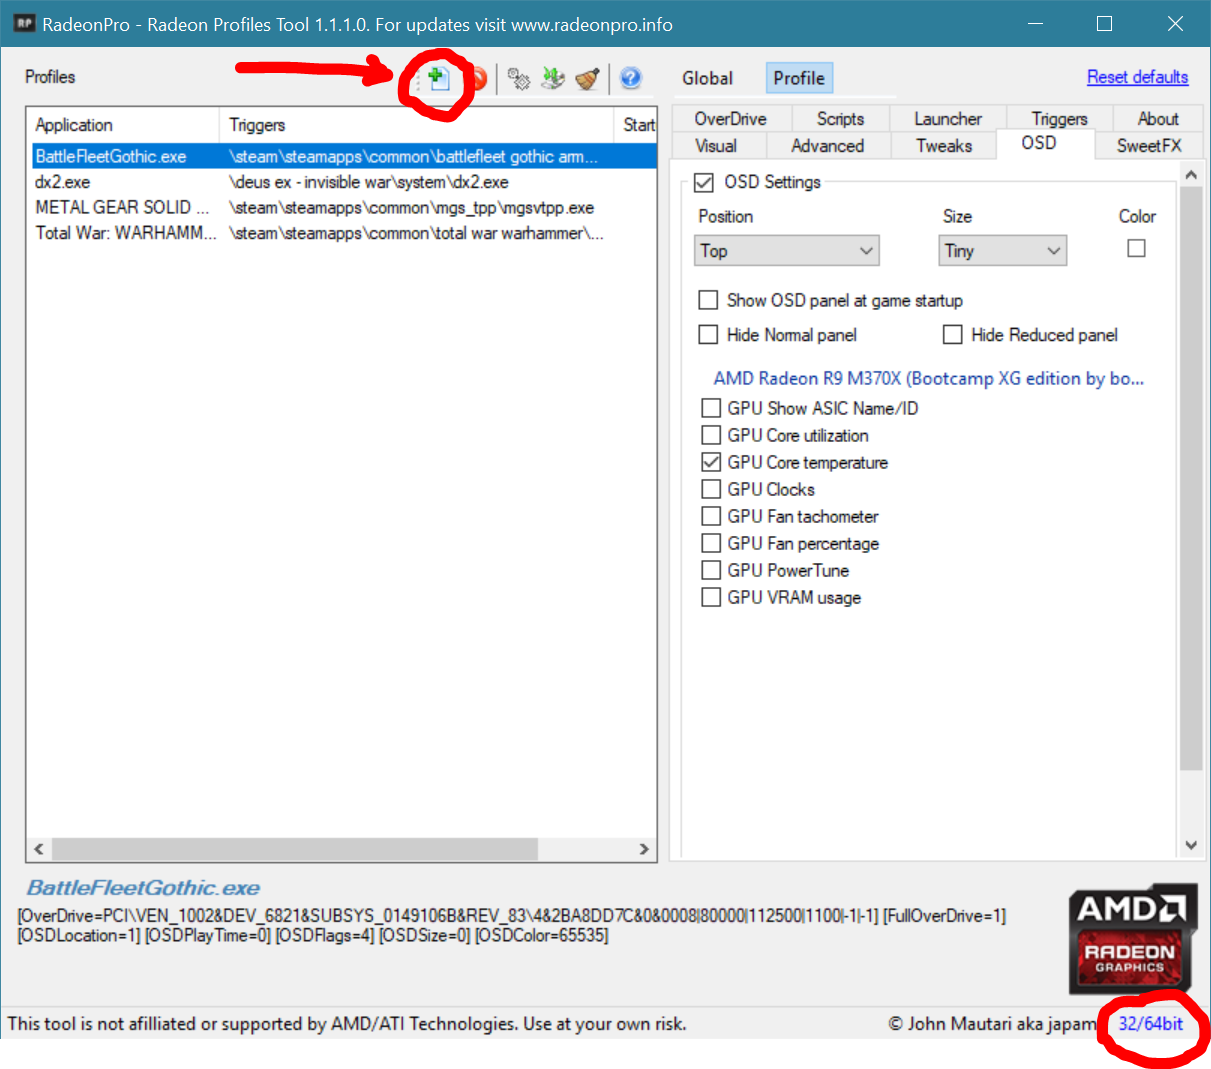Image resolution: width=1211 pixels, height=1069 pixels.
Task: Click the AMD Radeon R9 M370X GPU link
Action: point(929,379)
